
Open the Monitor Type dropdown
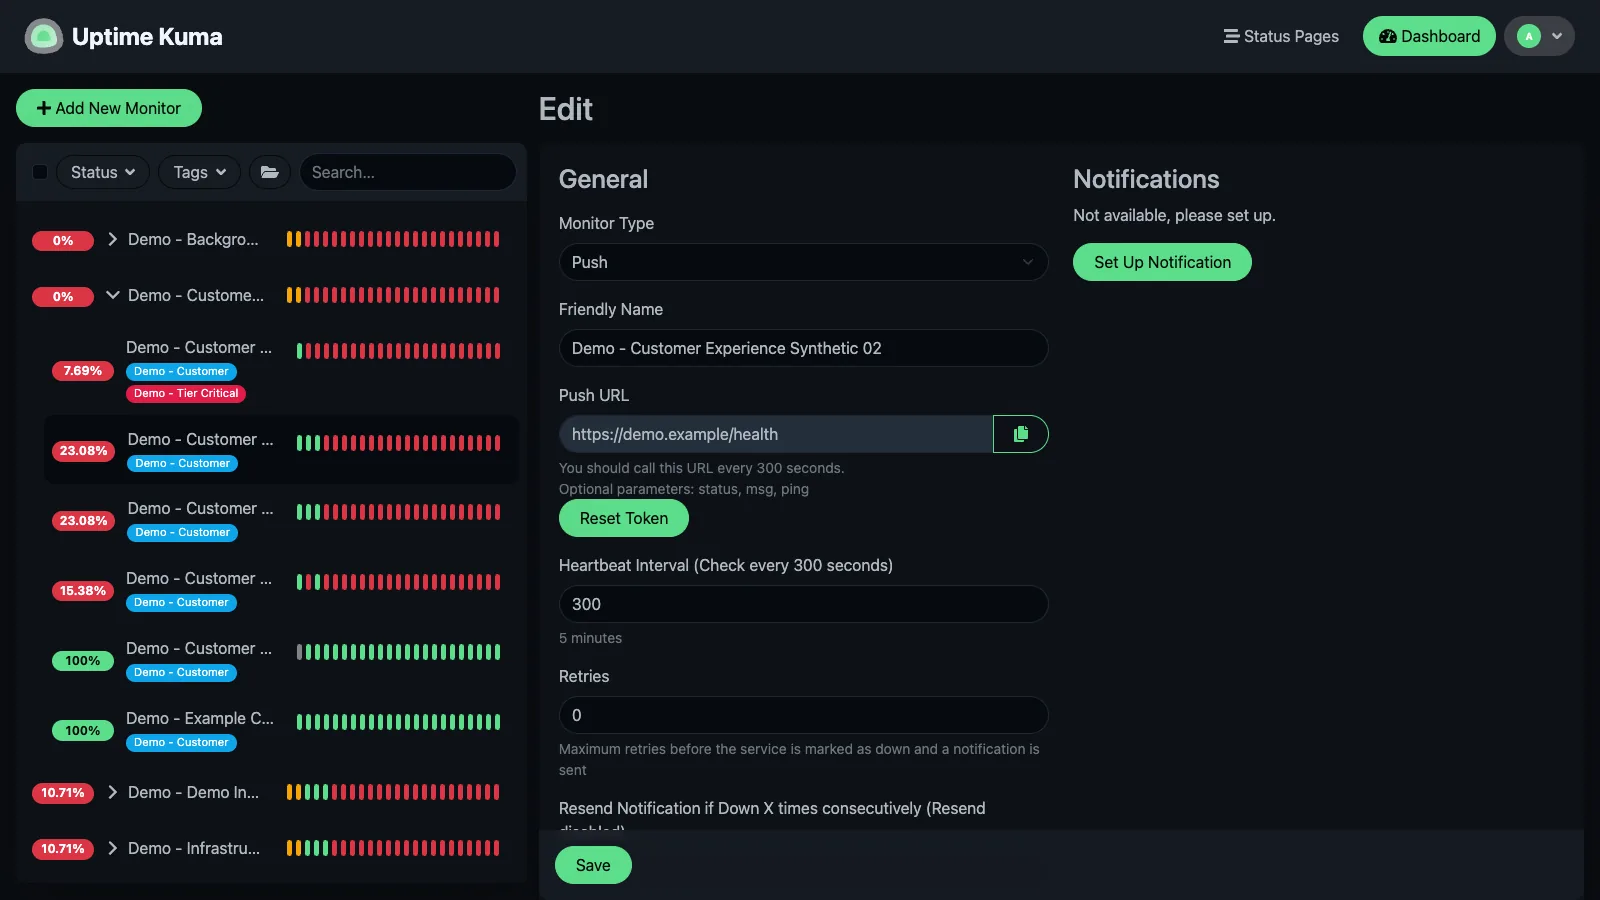(x=803, y=262)
